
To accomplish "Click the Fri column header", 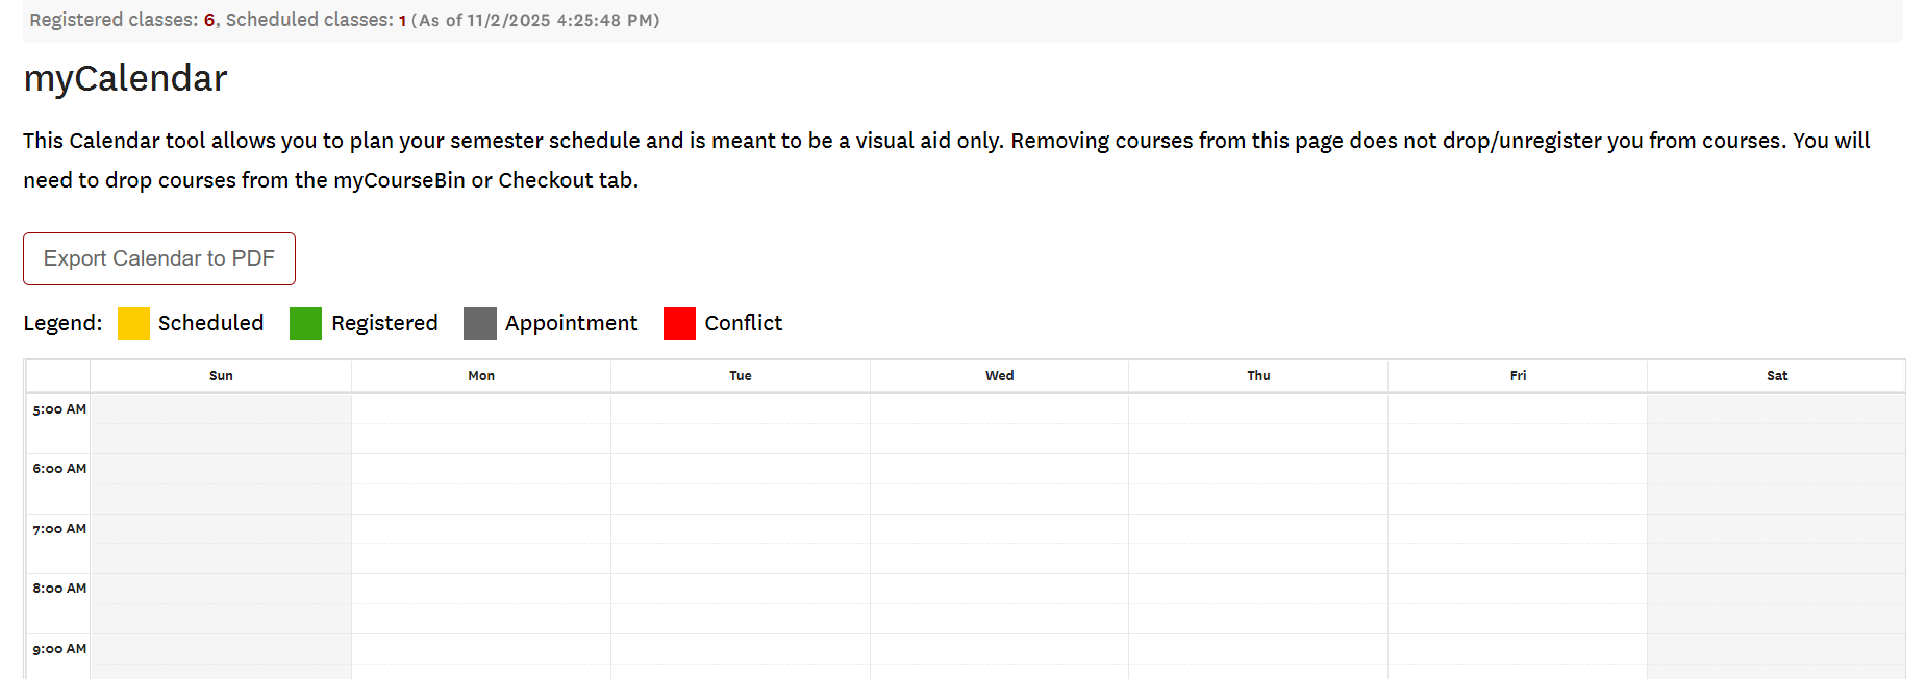I will pyautogui.click(x=1517, y=375).
